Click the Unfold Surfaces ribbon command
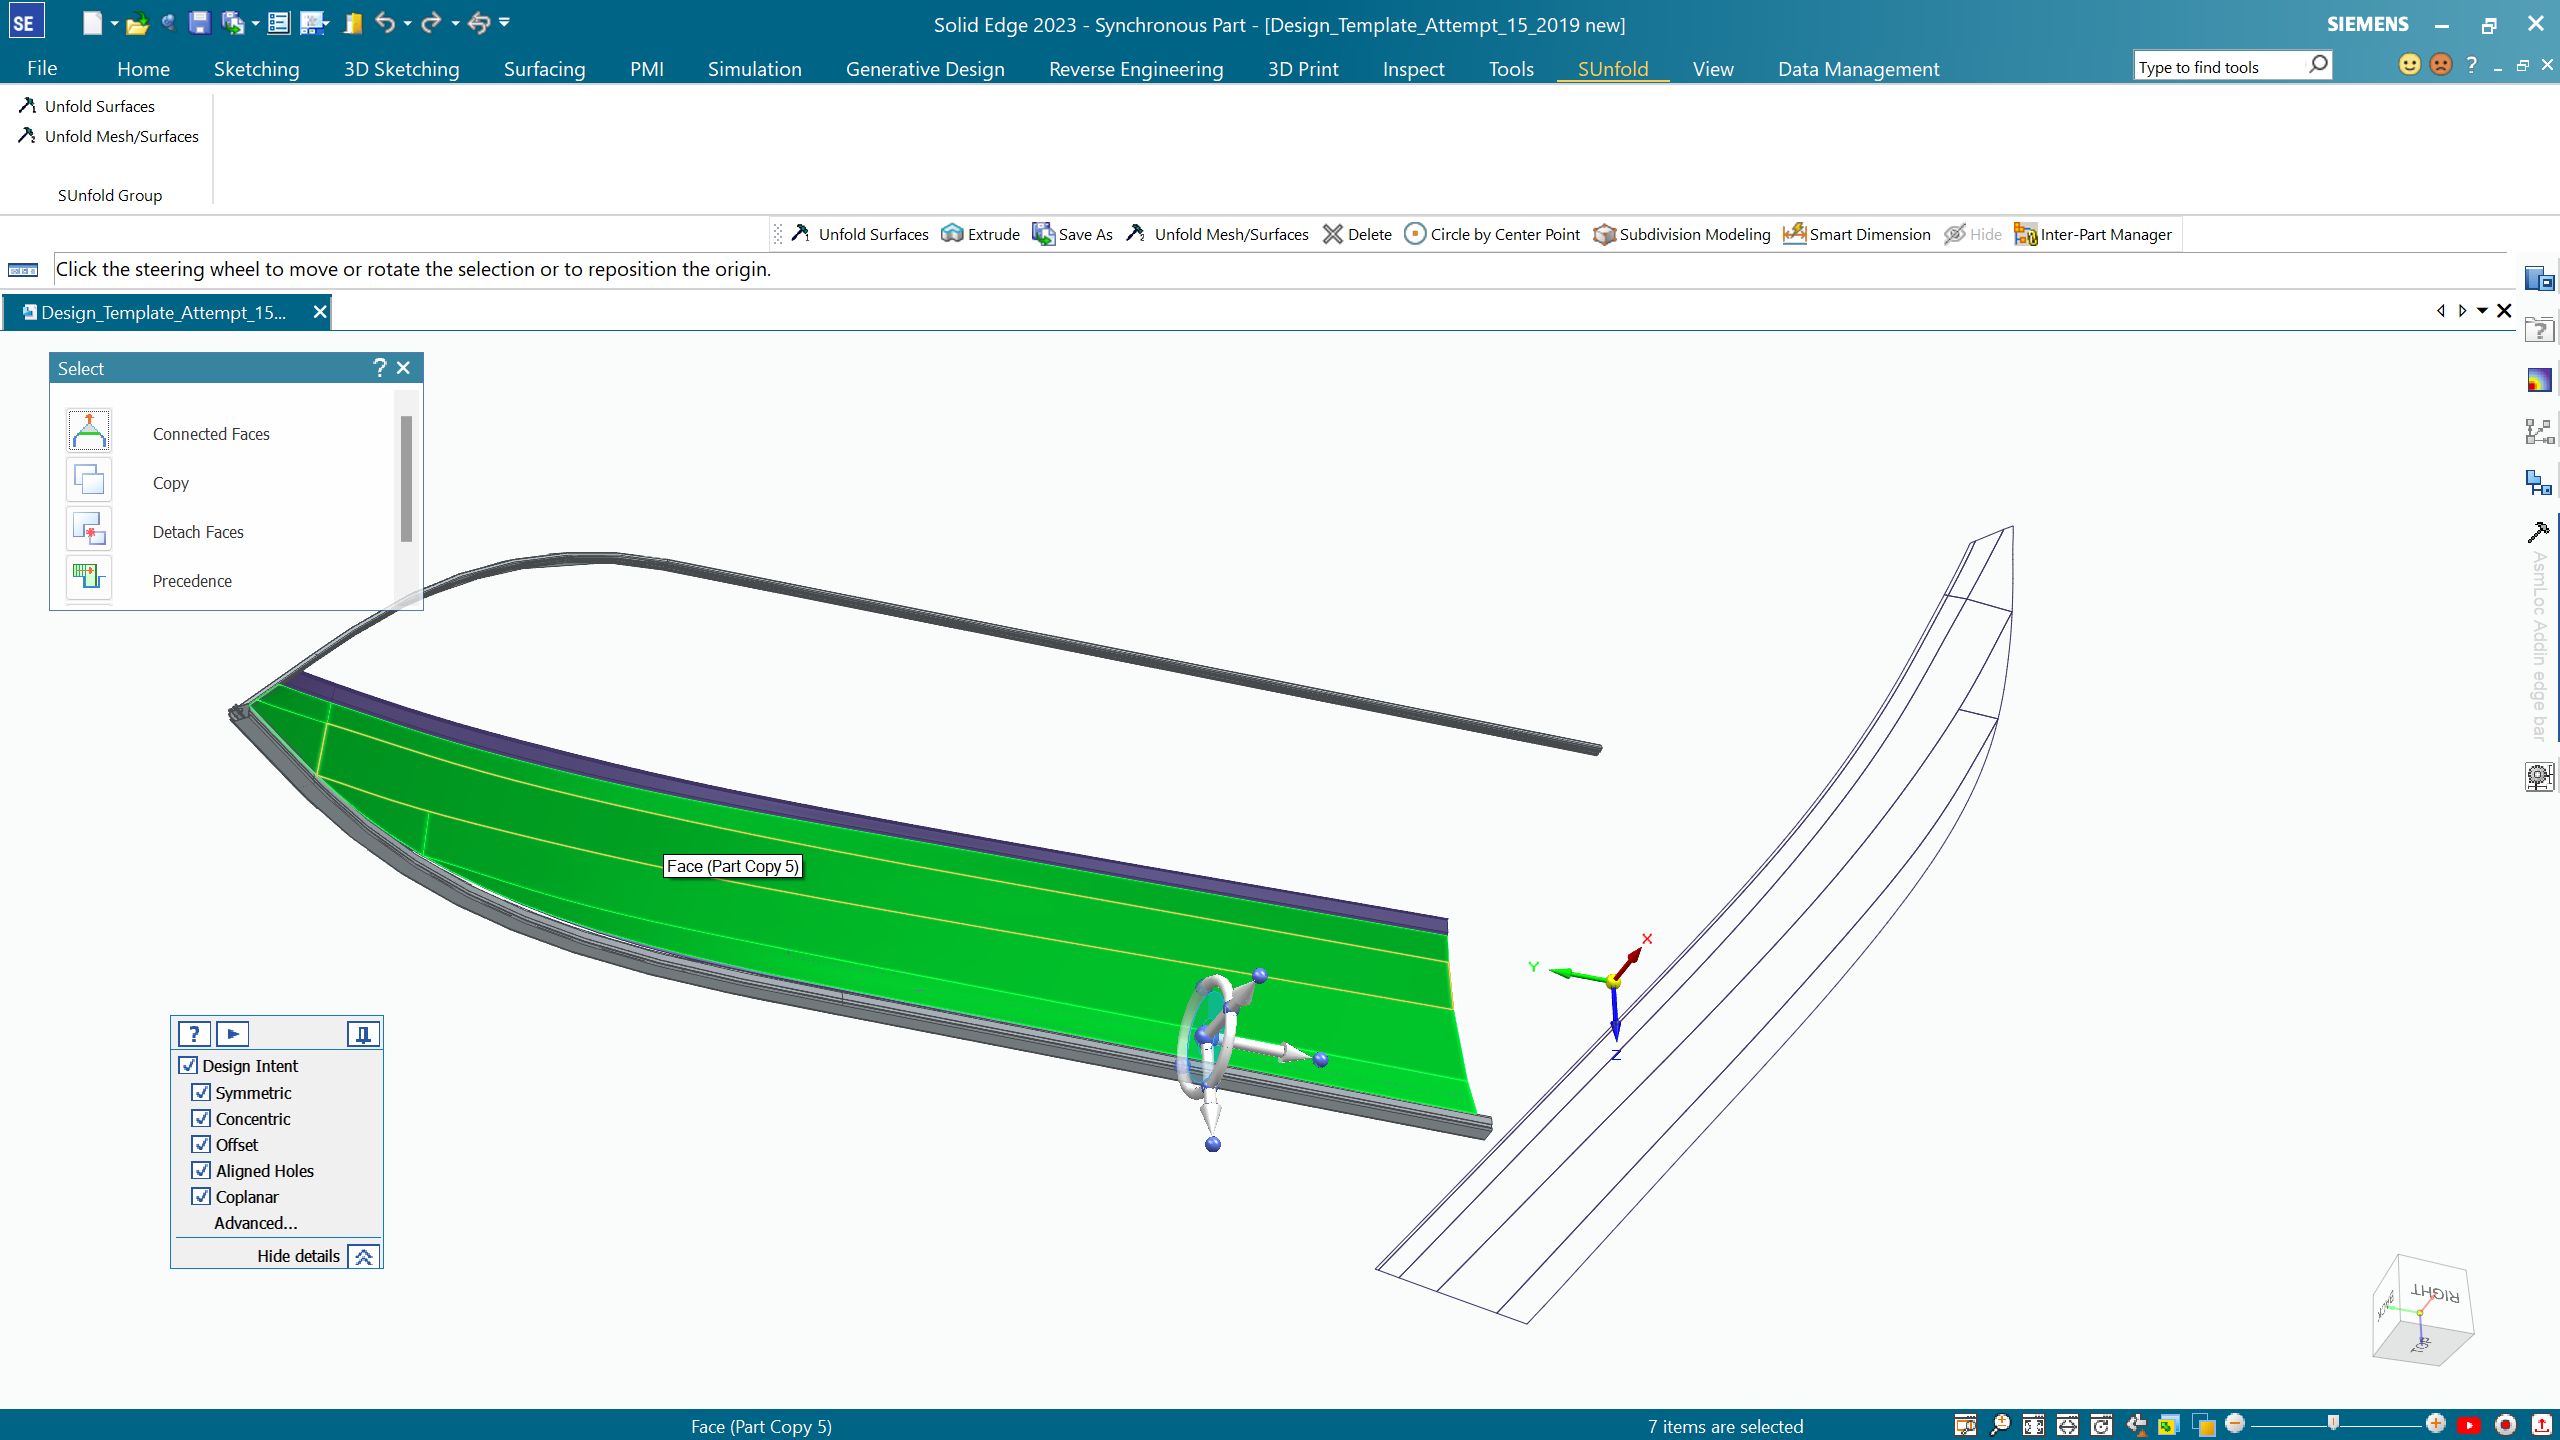This screenshot has height=1440, width=2560. [x=88, y=106]
